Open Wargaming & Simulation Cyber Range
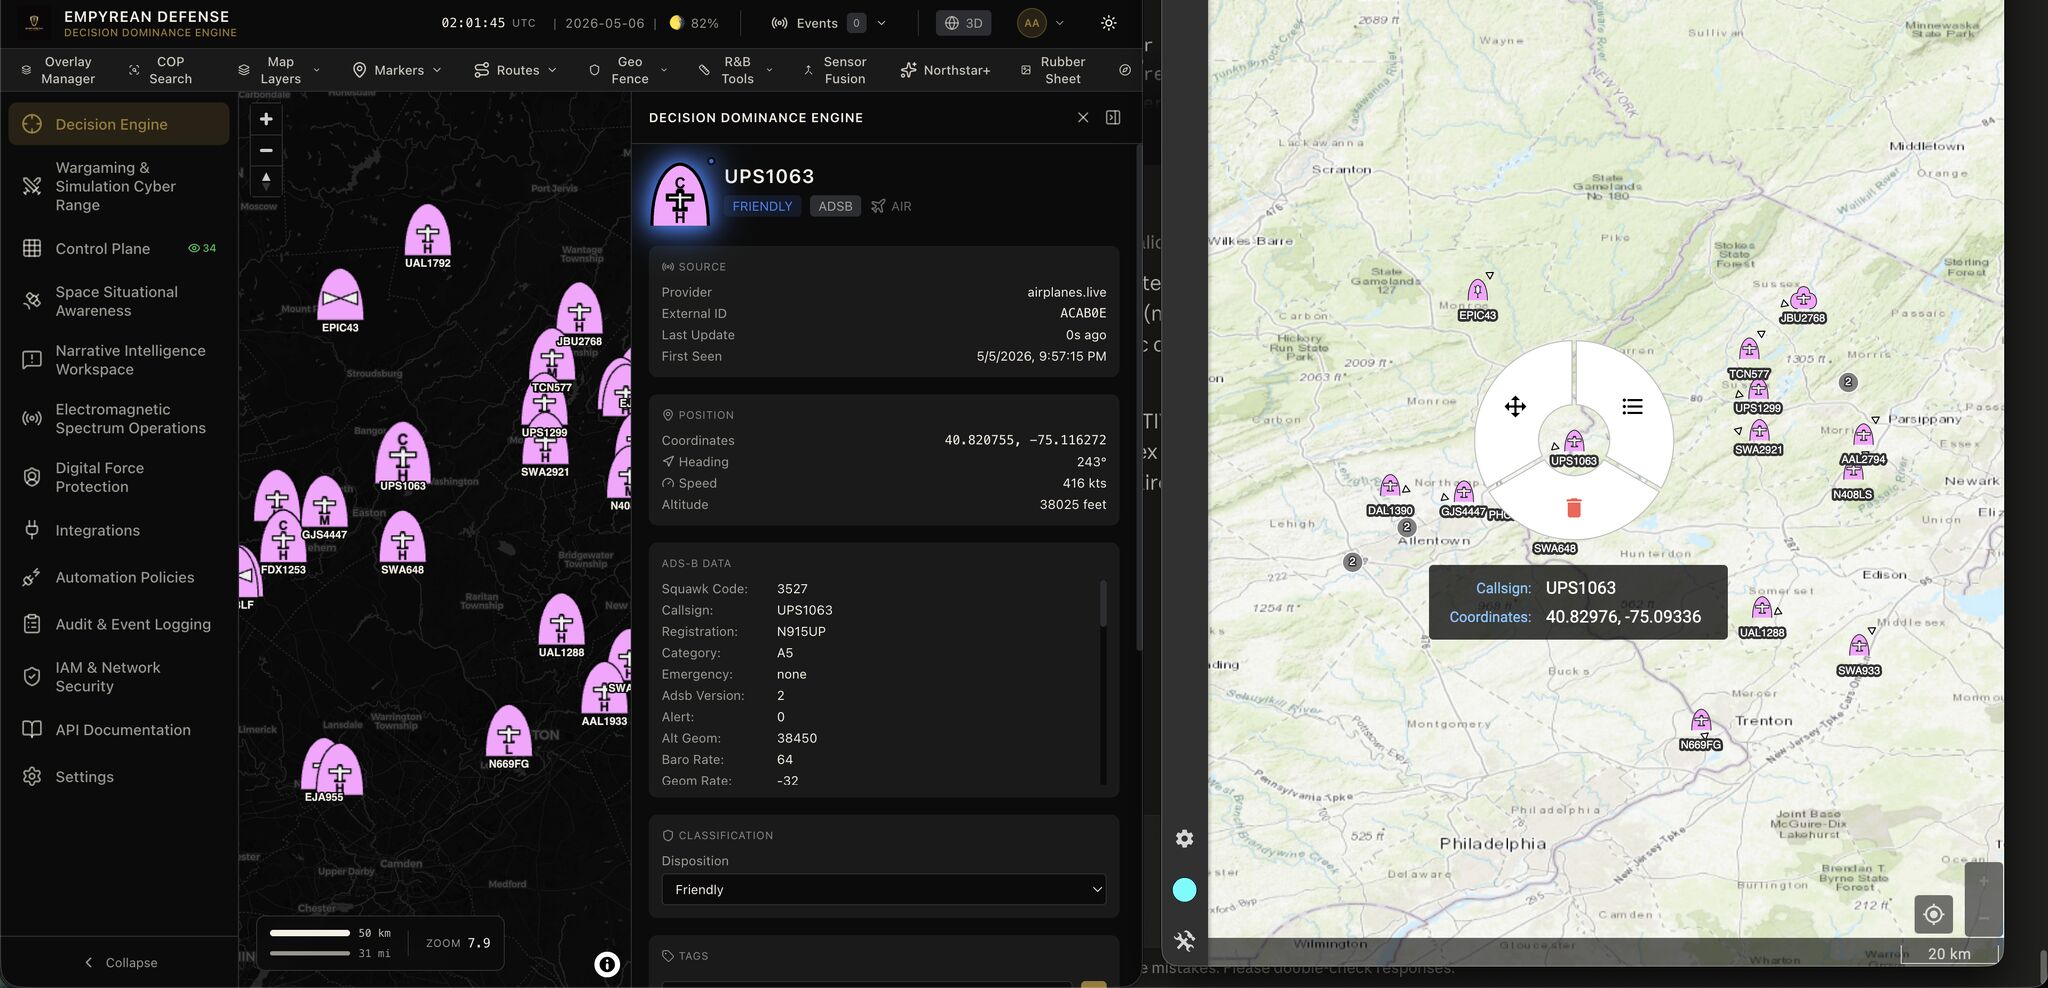Image resolution: width=2048 pixels, height=988 pixels. coord(118,186)
